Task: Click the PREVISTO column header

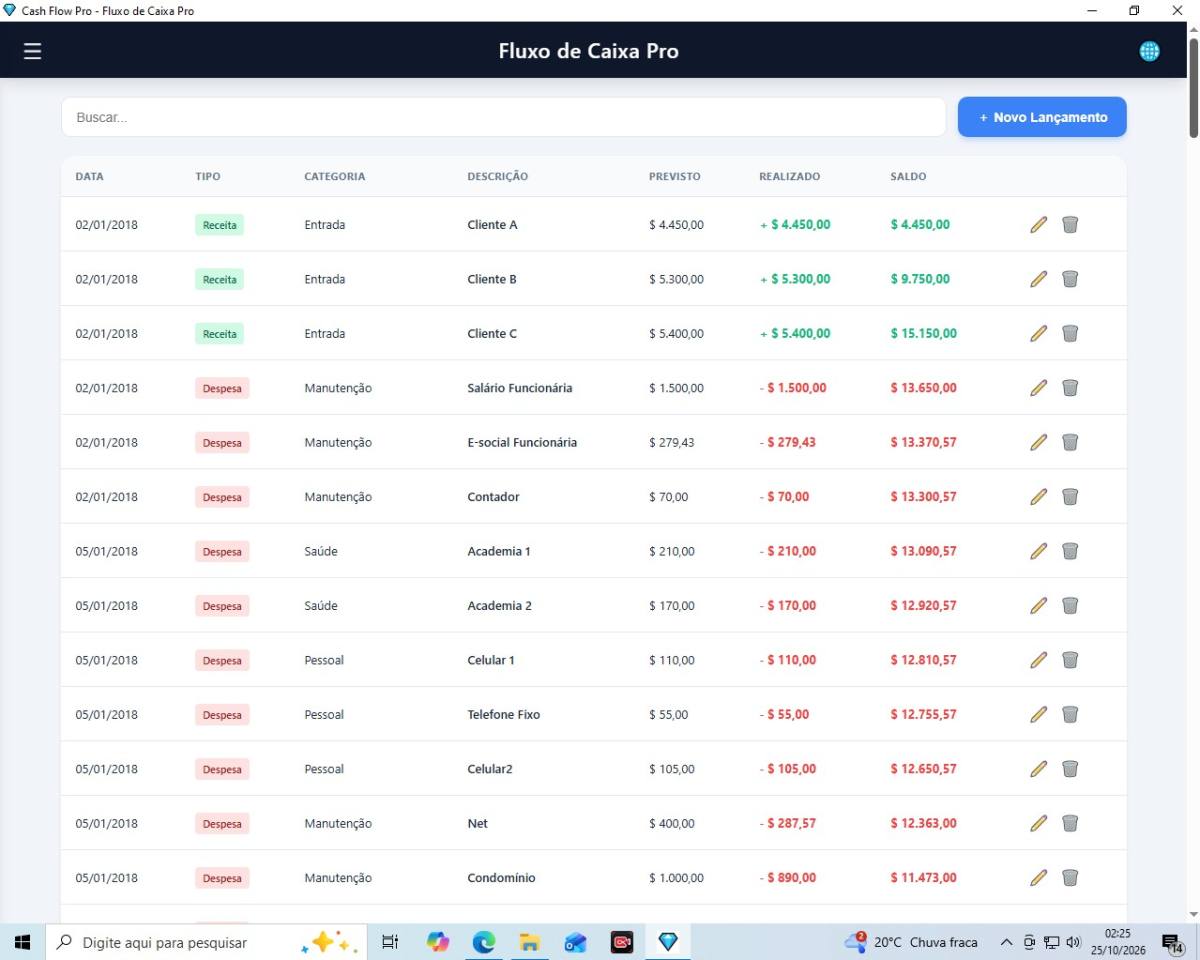Action: (675, 176)
